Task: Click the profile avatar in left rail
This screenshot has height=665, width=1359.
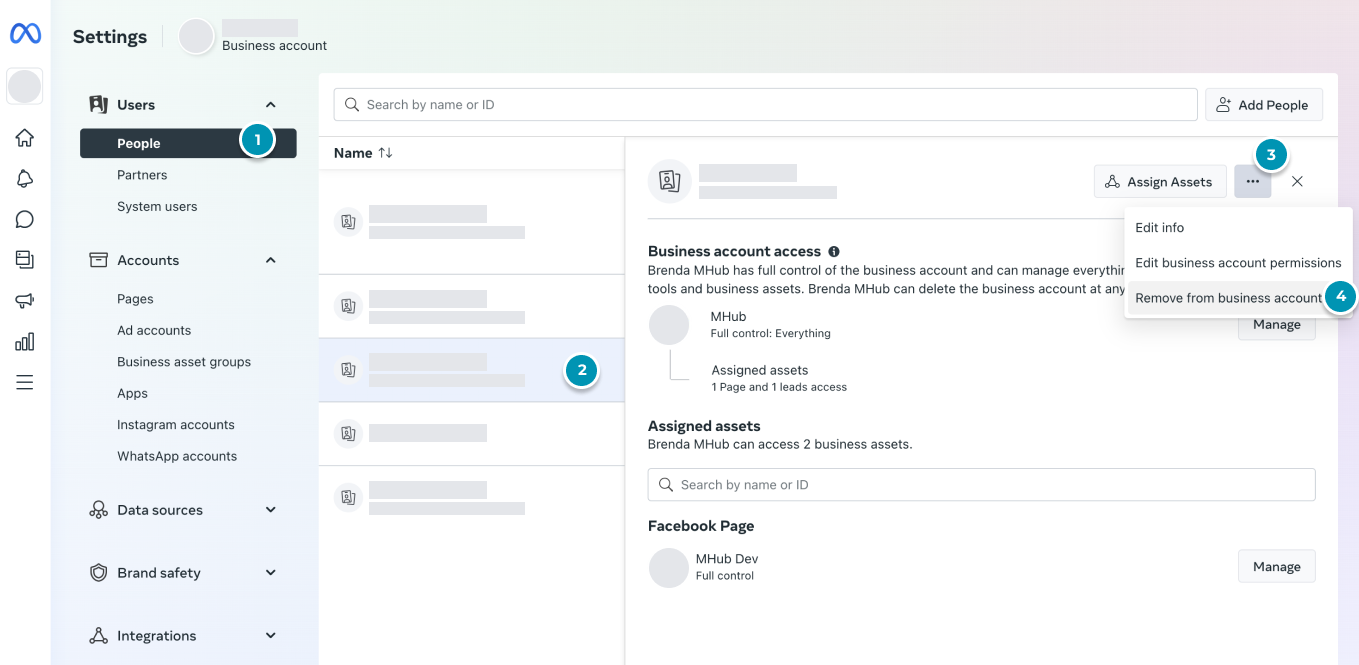Action: coord(25,86)
